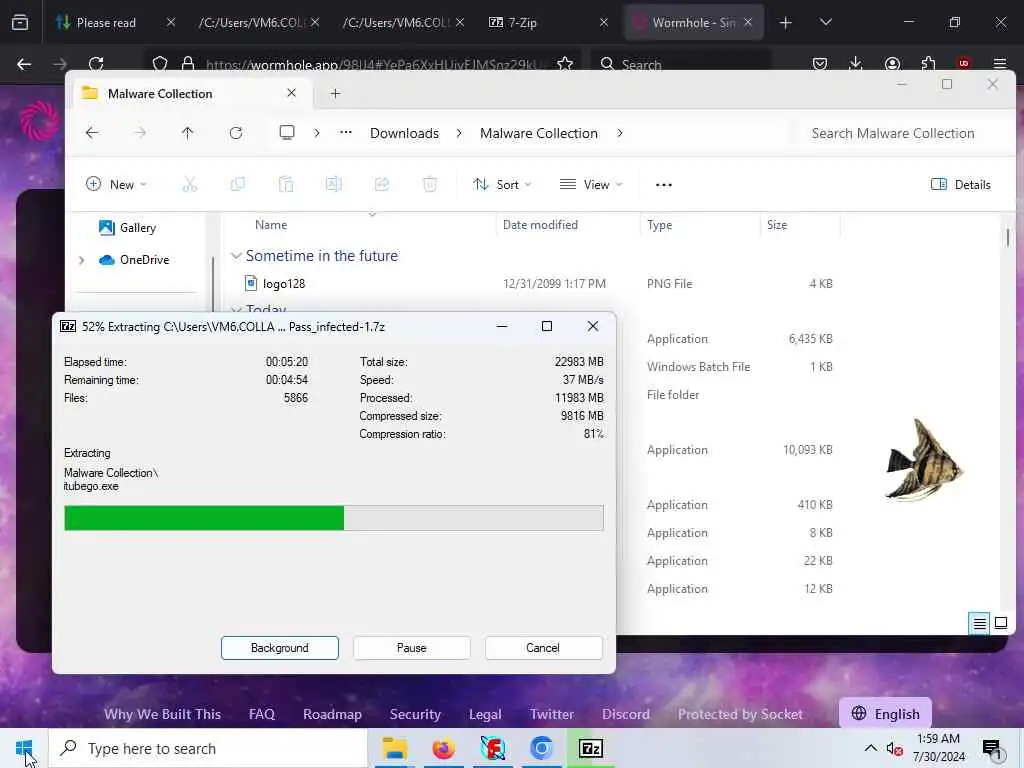Open the list all tabs dropdown
The height and width of the screenshot is (768, 1024).
[826, 23]
